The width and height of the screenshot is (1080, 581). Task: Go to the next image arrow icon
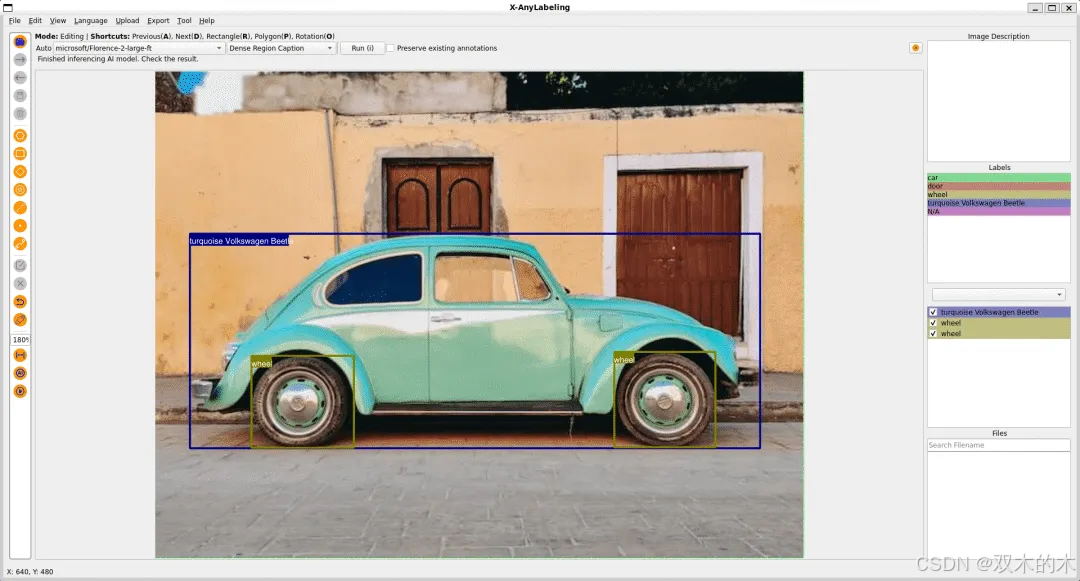coord(20,60)
